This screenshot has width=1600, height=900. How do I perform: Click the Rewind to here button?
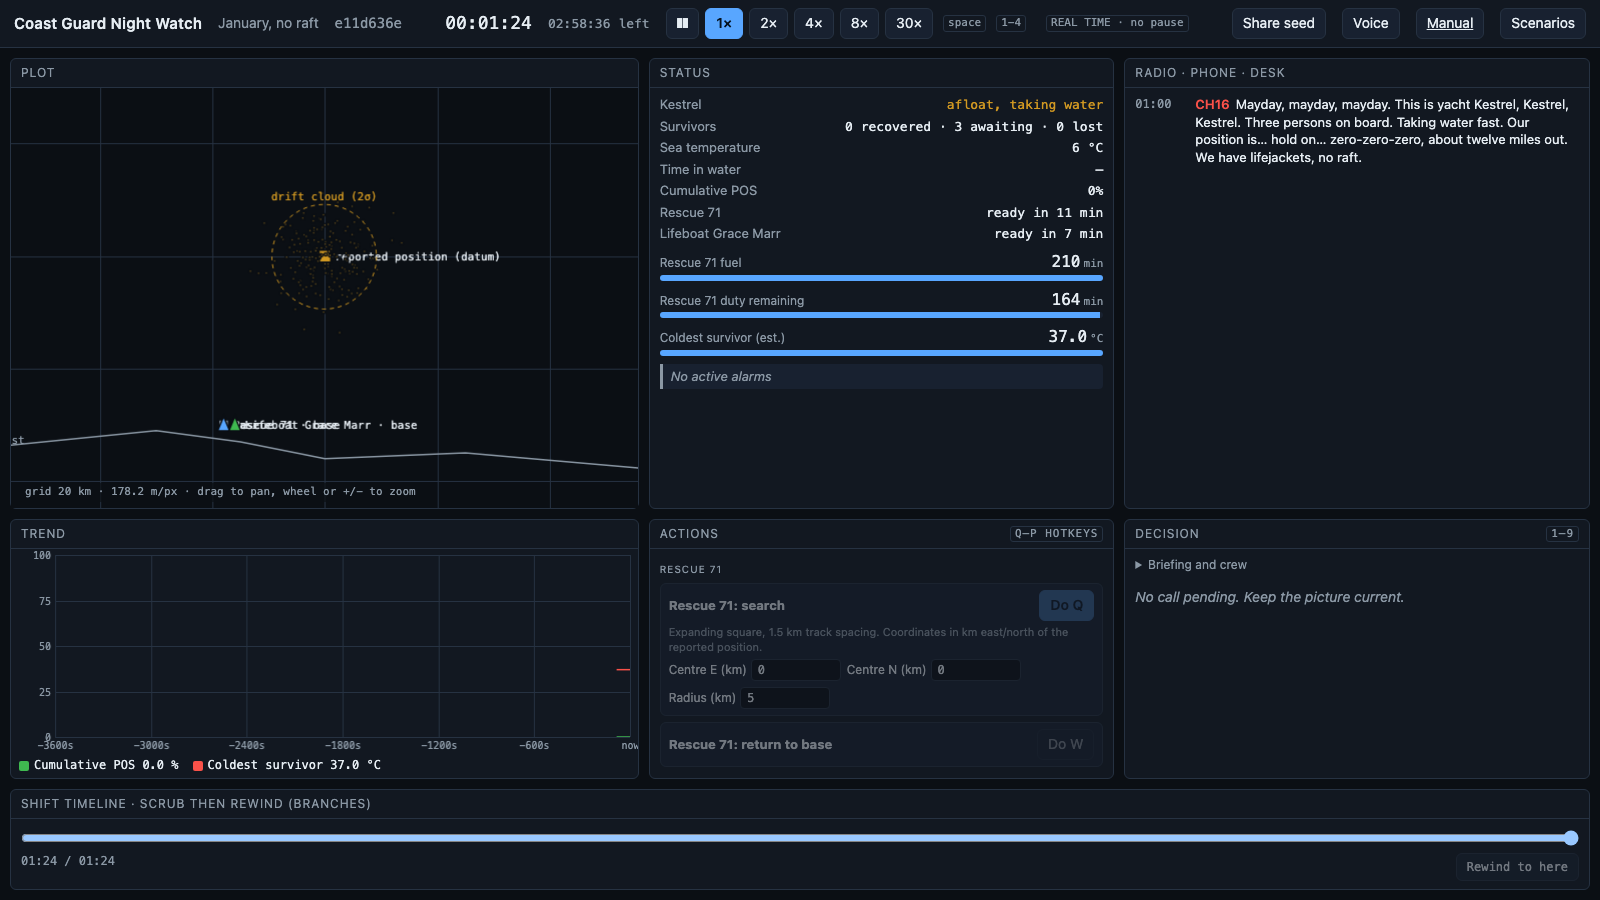[1517, 867]
